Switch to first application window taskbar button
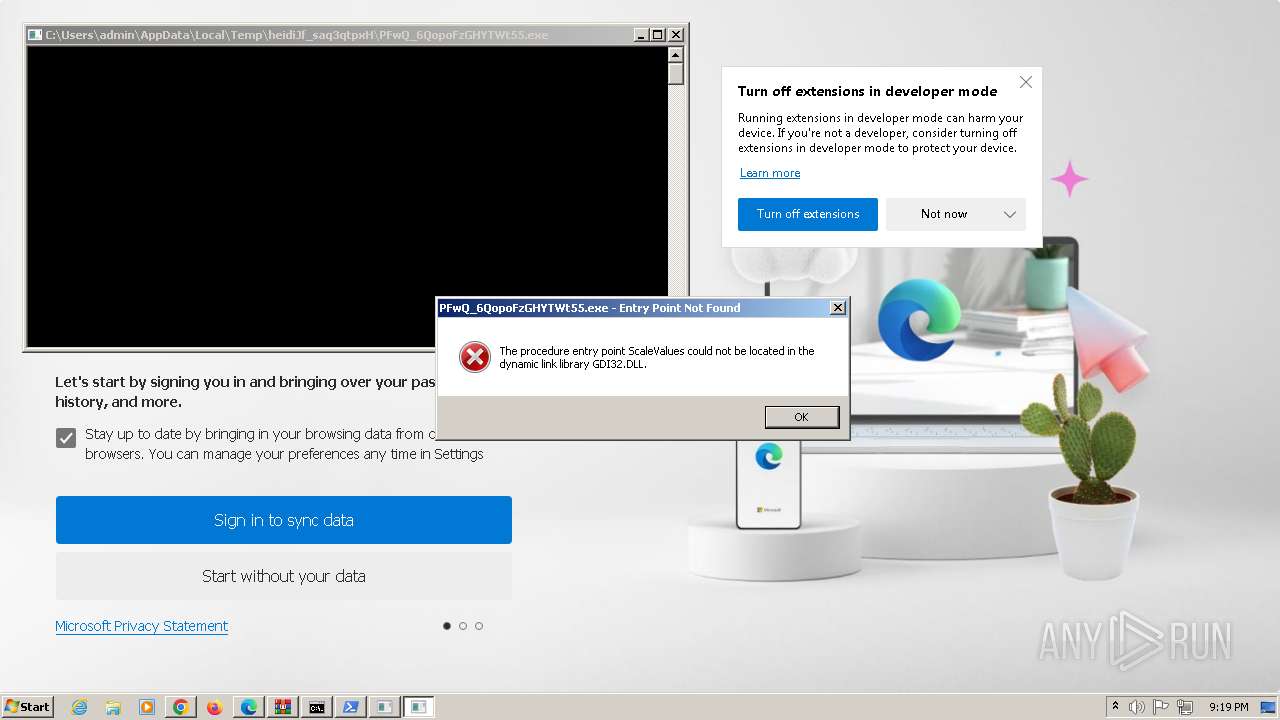 click(384, 707)
